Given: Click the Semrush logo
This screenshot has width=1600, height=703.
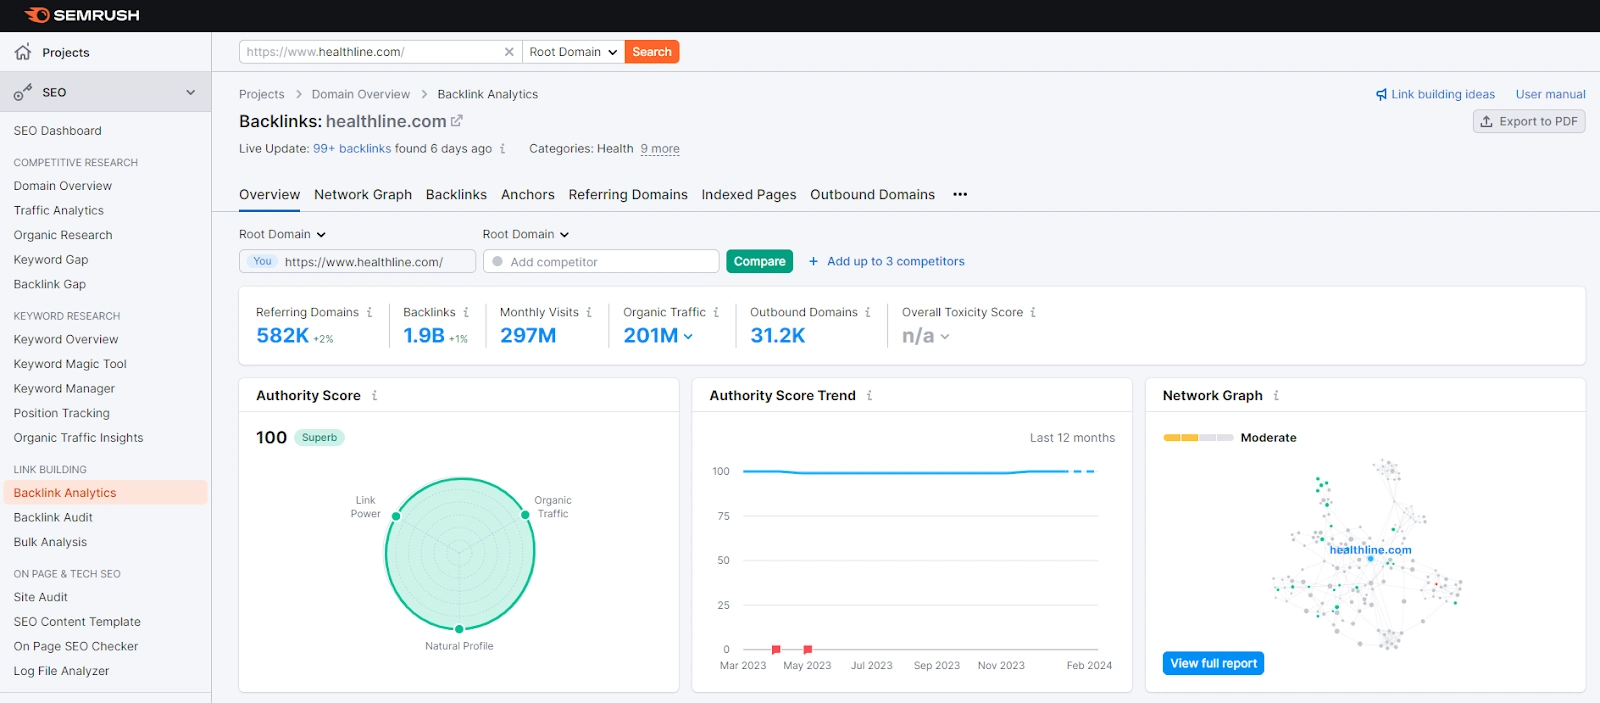Looking at the screenshot, I should point(82,15).
